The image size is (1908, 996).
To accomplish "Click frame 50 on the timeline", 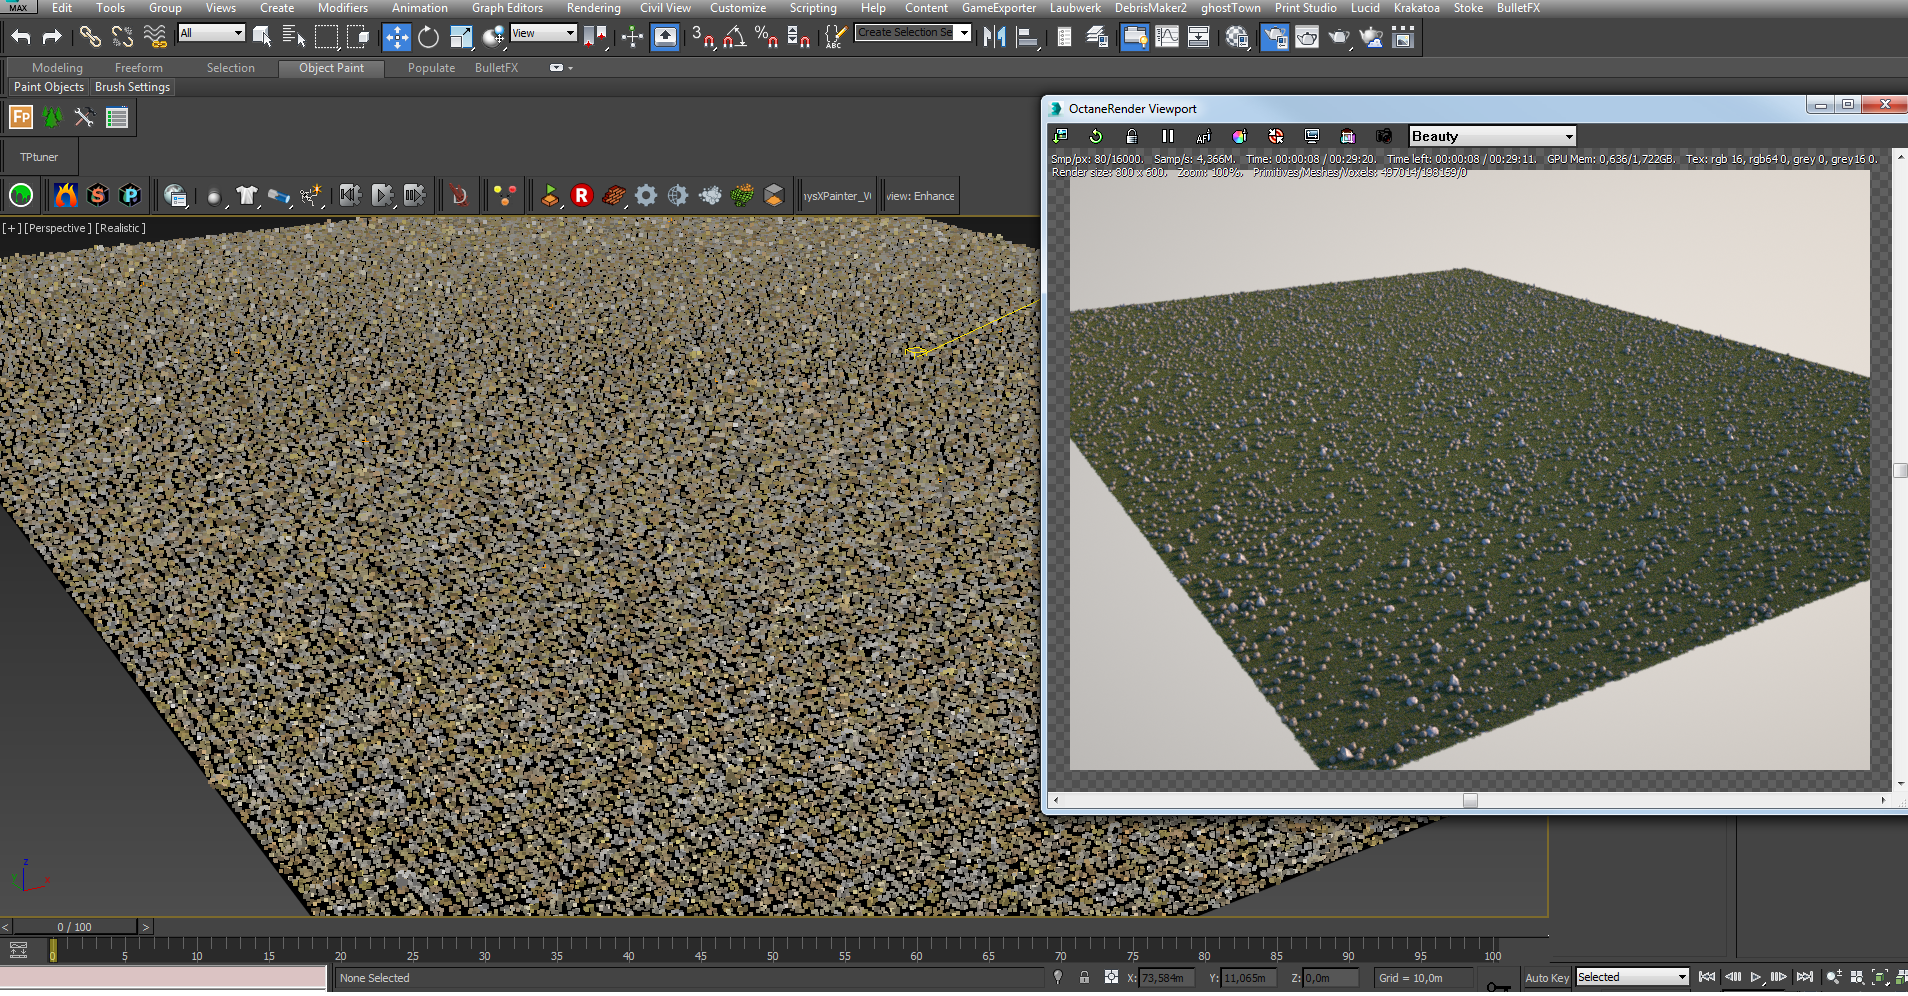I will pyautogui.click(x=772, y=950).
